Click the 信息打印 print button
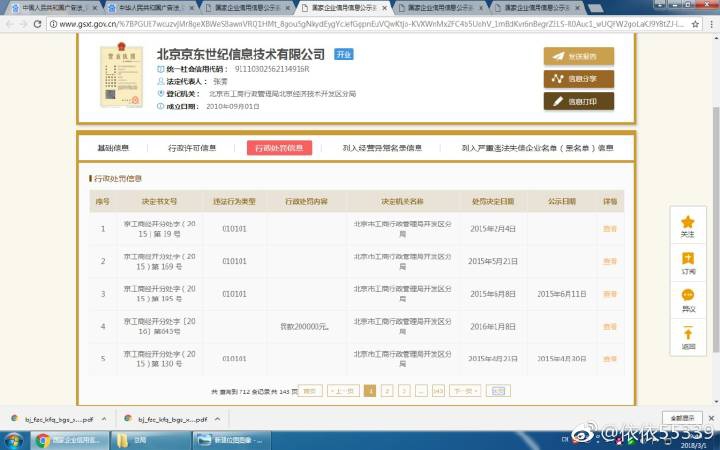720x450 pixels. (579, 101)
